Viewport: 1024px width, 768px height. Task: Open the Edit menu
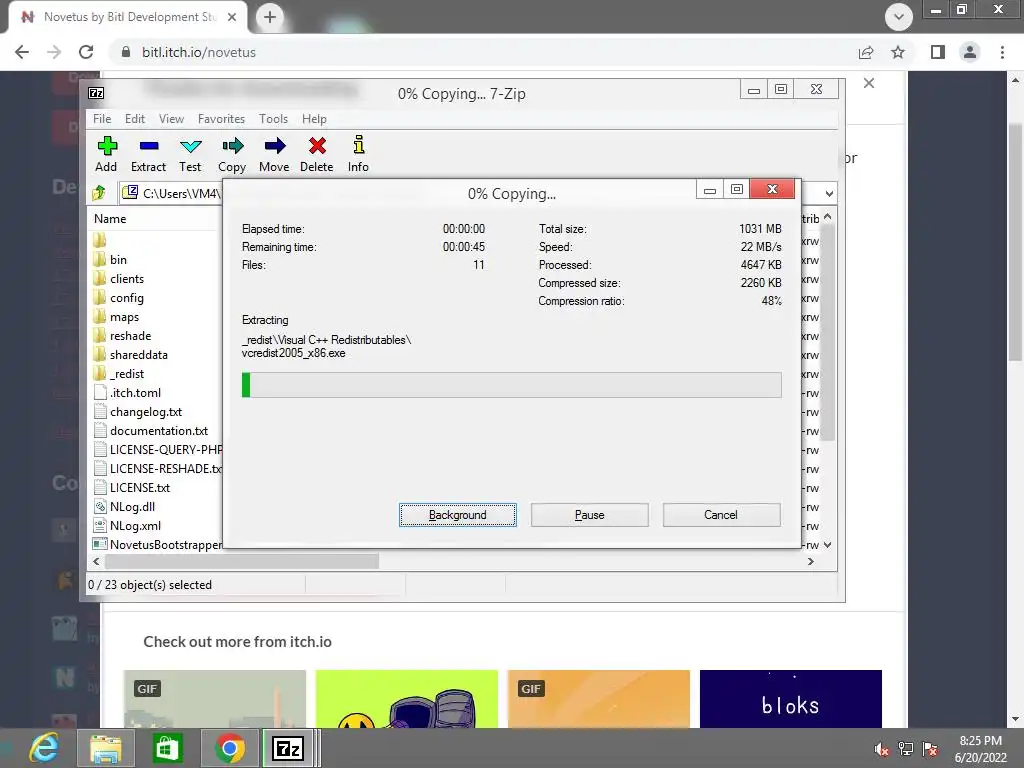[135, 119]
